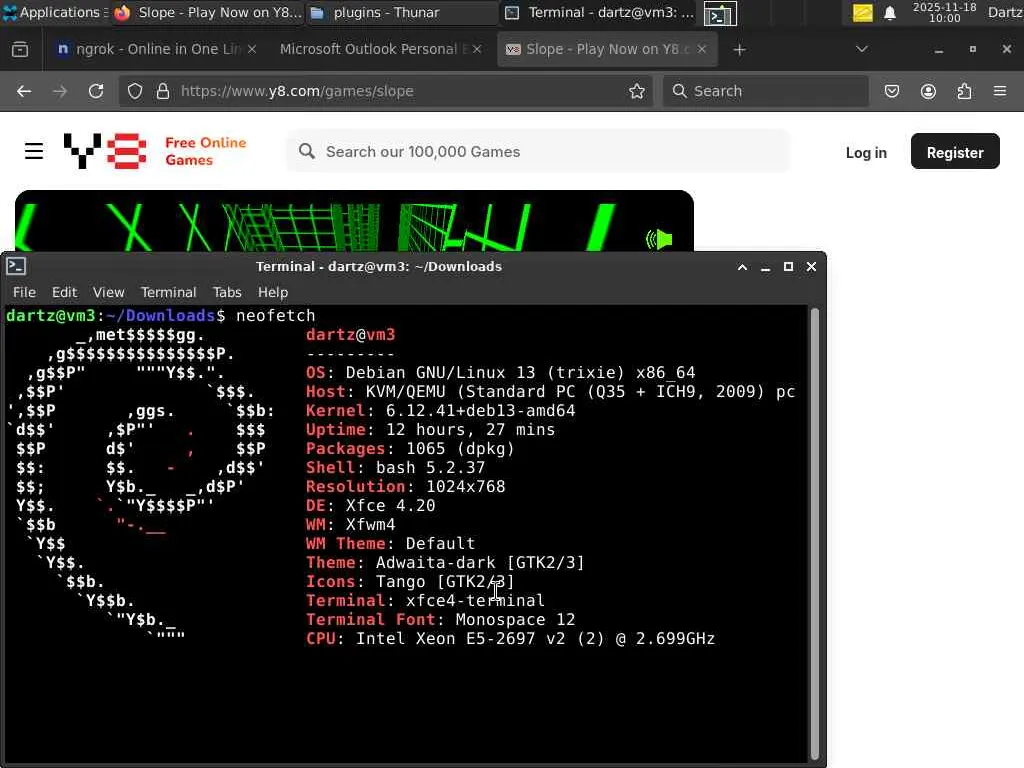Open the notification bell icon
1024x768 pixels.
(x=889, y=12)
